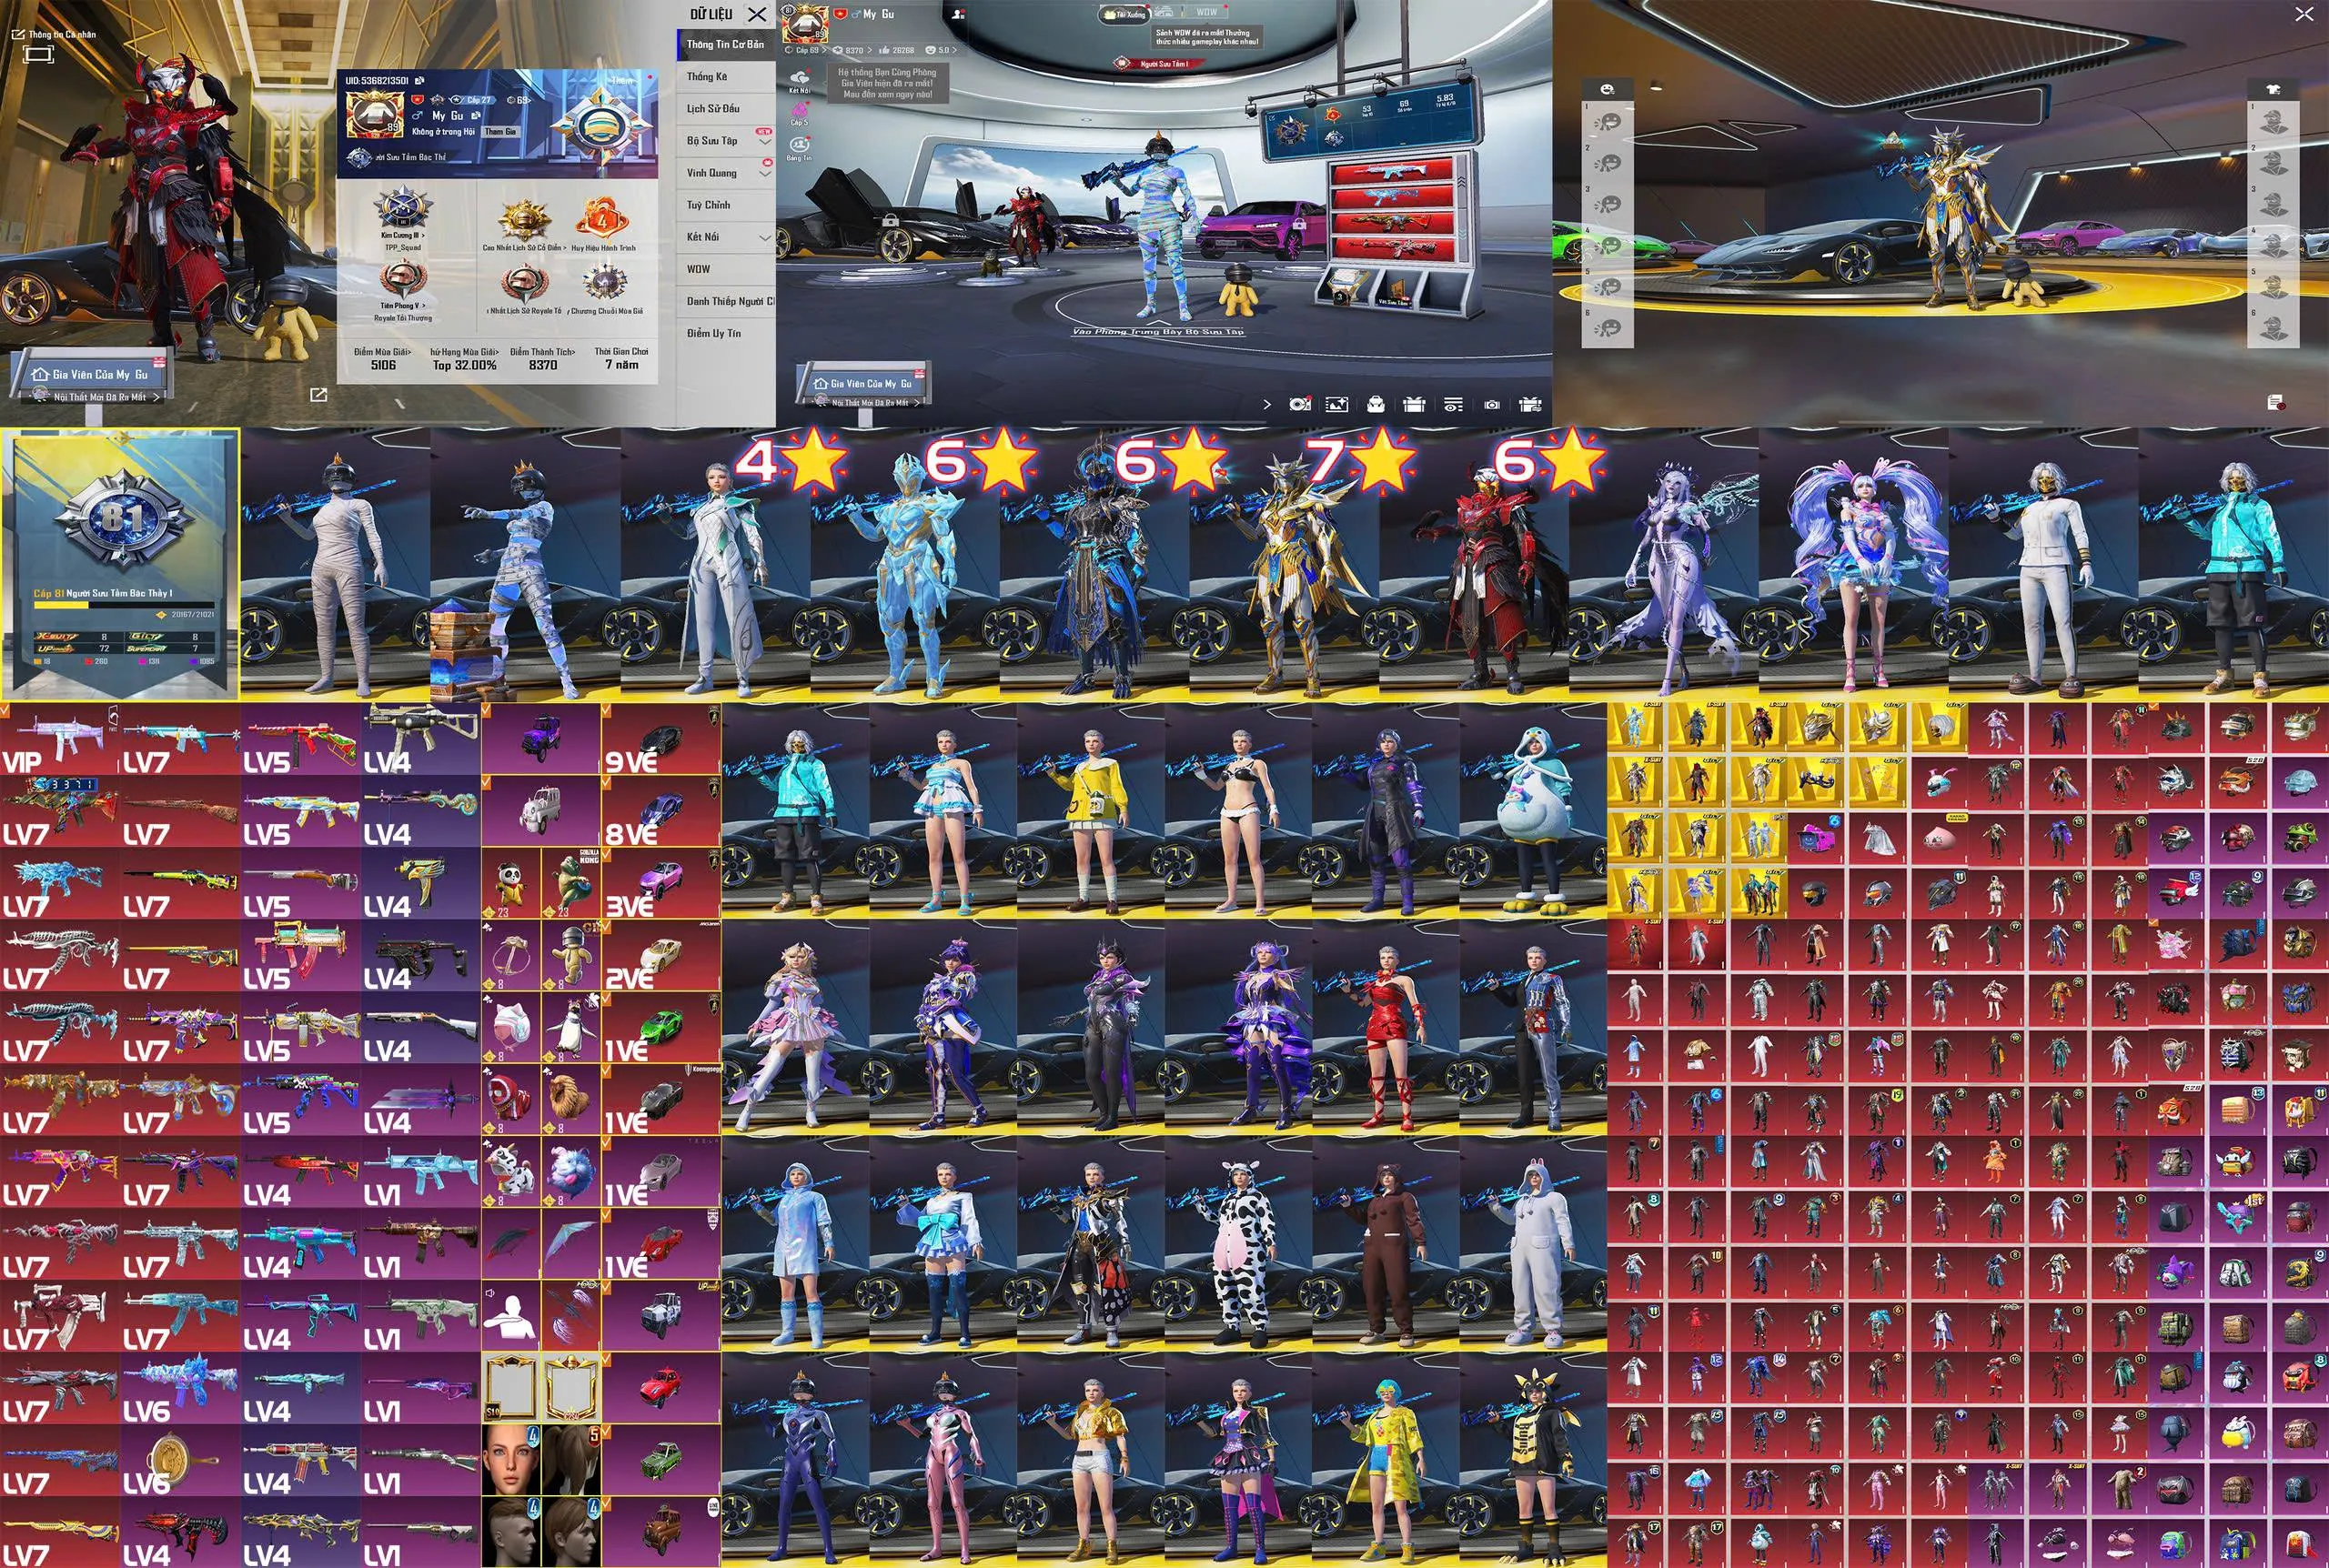Open the pink Cấp 5 icon in the lobby

[799, 110]
